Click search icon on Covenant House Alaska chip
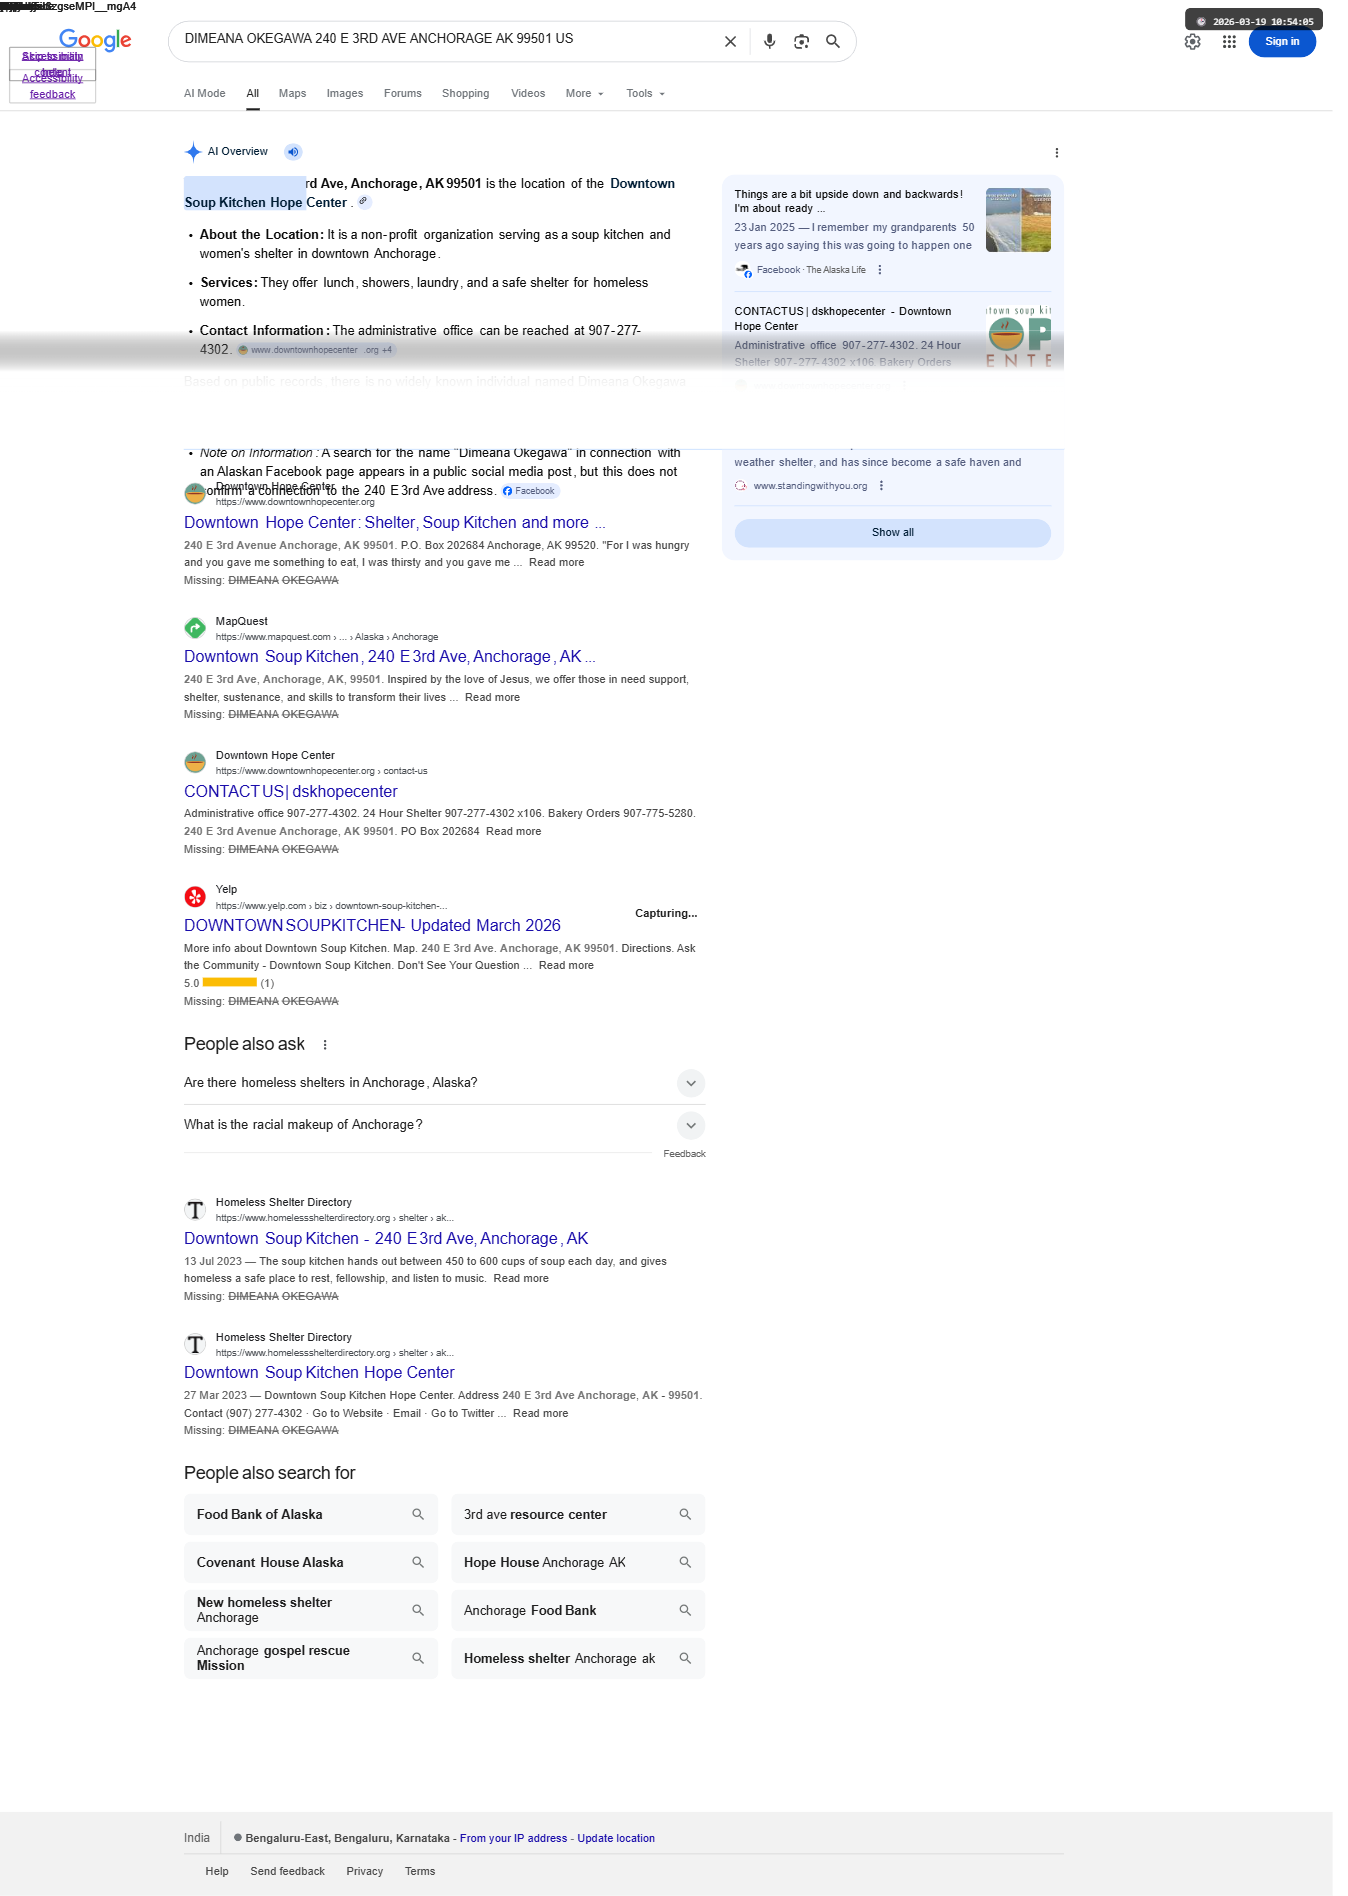1348x1896 pixels. [x=418, y=1563]
